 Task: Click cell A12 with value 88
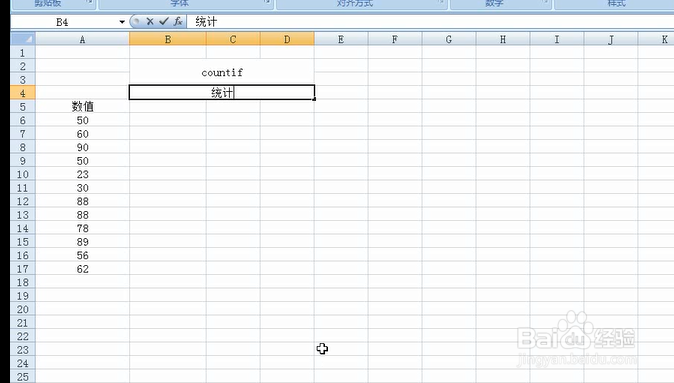pos(82,201)
